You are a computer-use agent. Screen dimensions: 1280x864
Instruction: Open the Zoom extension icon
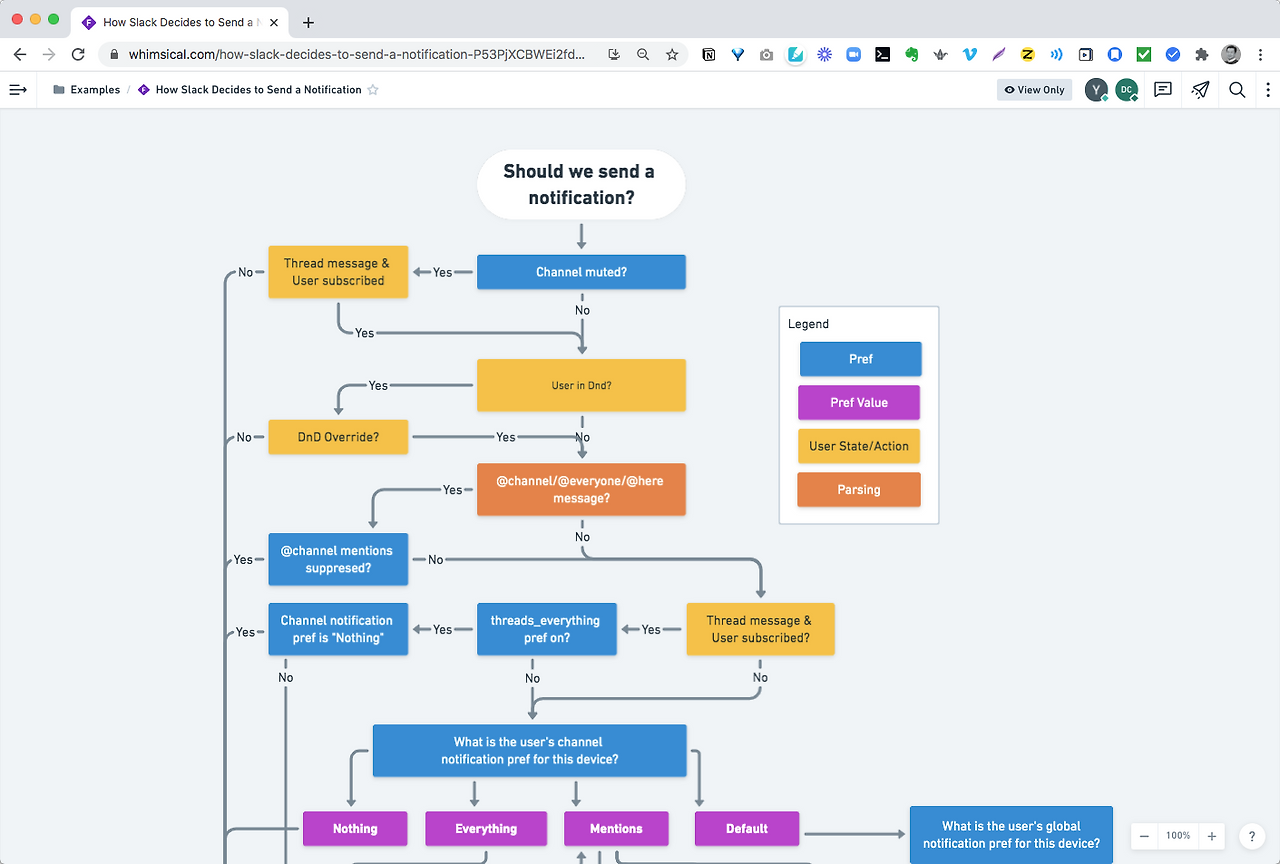click(x=854, y=55)
